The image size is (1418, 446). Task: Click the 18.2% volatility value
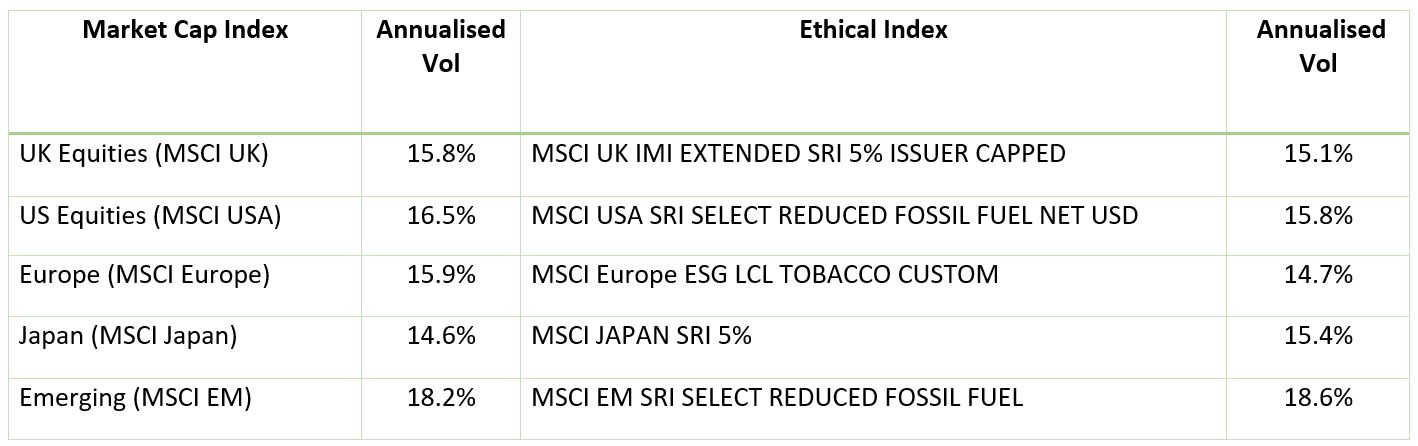(x=441, y=397)
